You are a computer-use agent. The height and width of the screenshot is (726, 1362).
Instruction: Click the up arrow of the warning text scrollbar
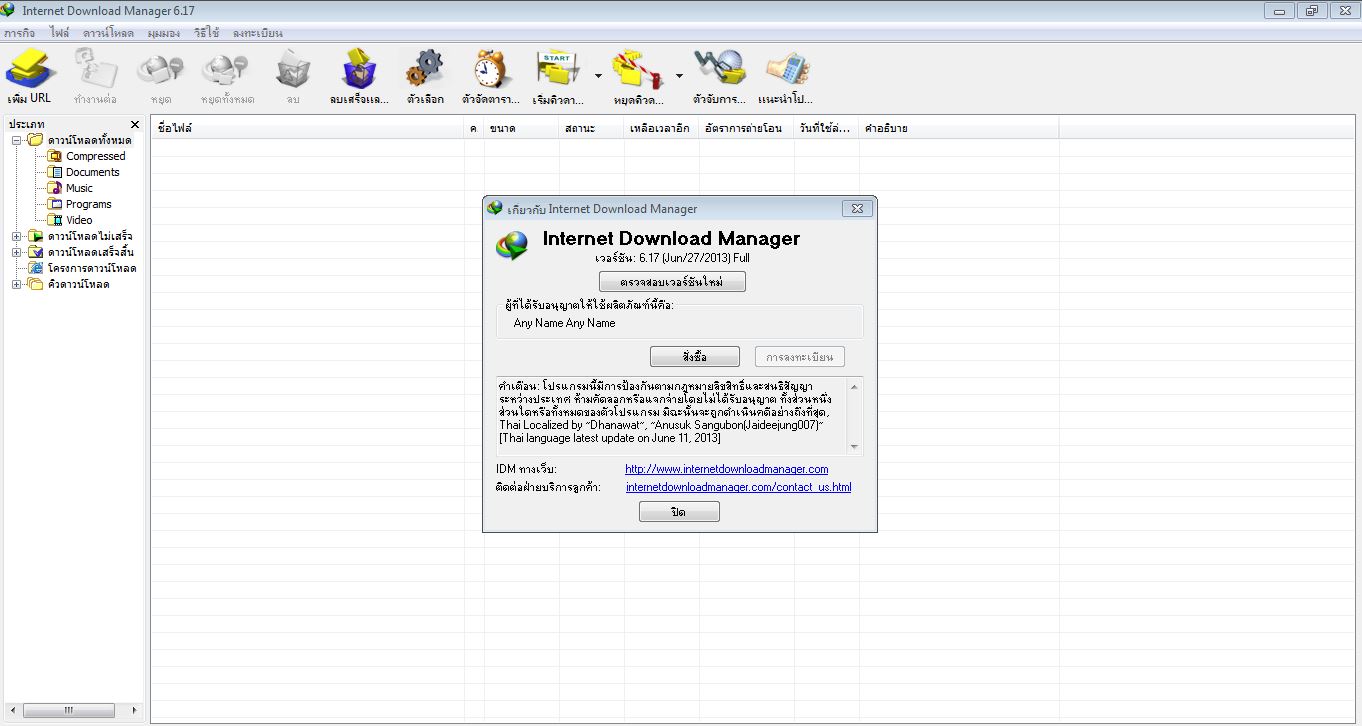click(854, 387)
